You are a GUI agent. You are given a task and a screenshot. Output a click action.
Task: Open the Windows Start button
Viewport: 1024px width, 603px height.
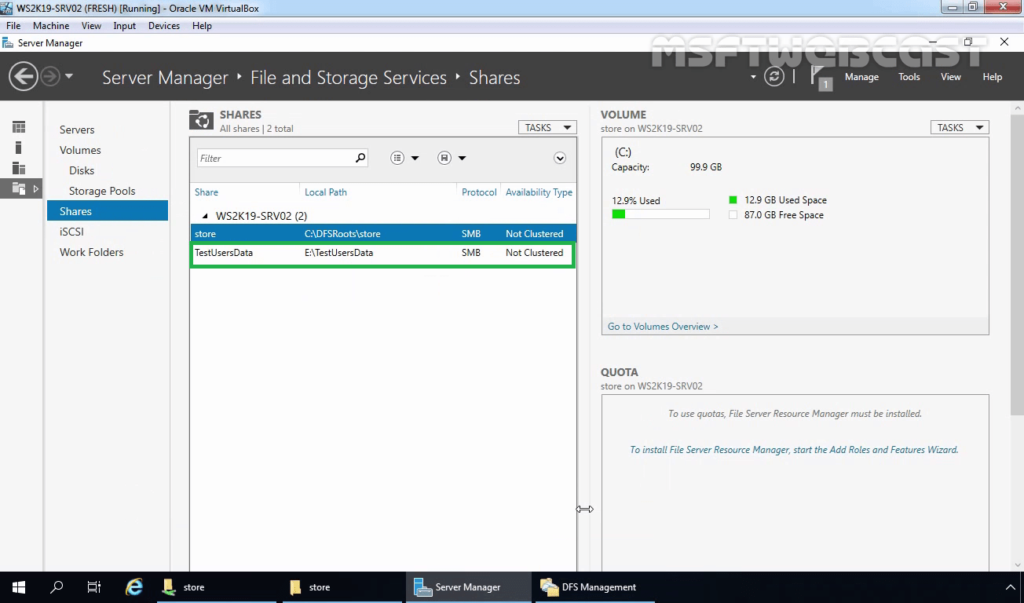18,587
